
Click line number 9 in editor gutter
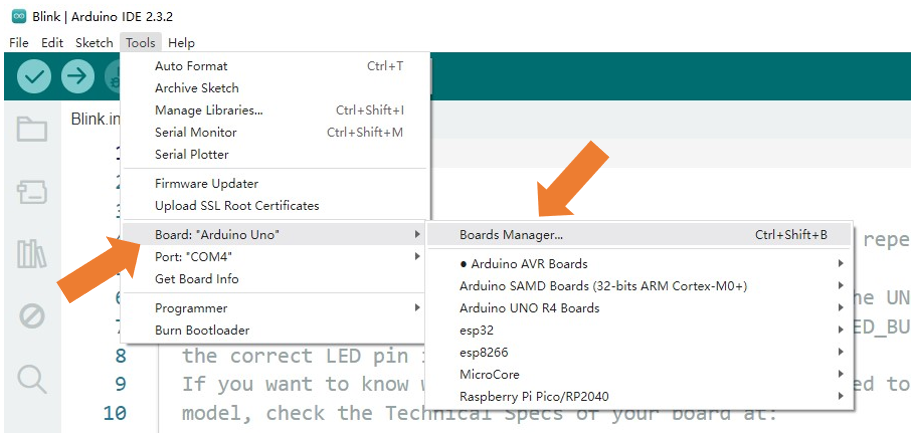coord(120,385)
